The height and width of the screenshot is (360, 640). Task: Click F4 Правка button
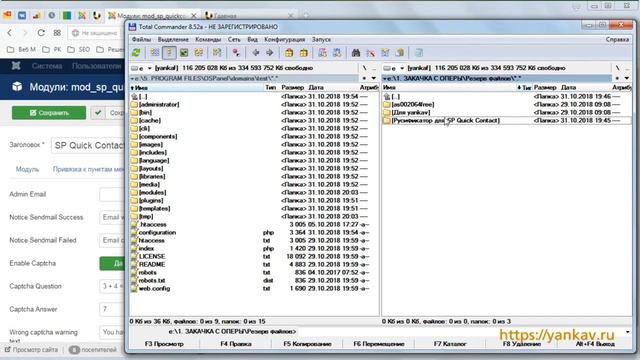pos(236,344)
